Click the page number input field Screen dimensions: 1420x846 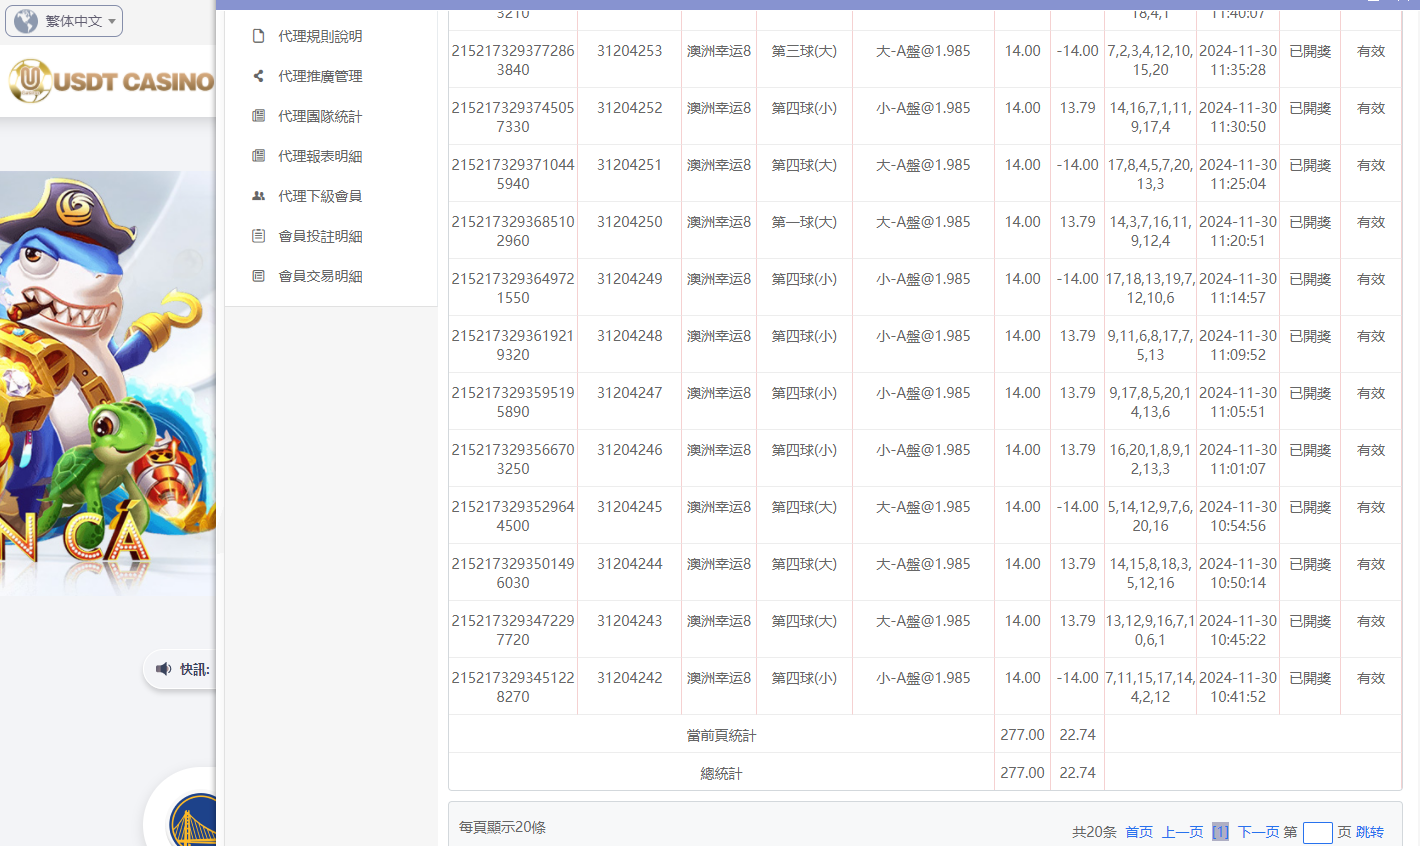[x=1318, y=831]
